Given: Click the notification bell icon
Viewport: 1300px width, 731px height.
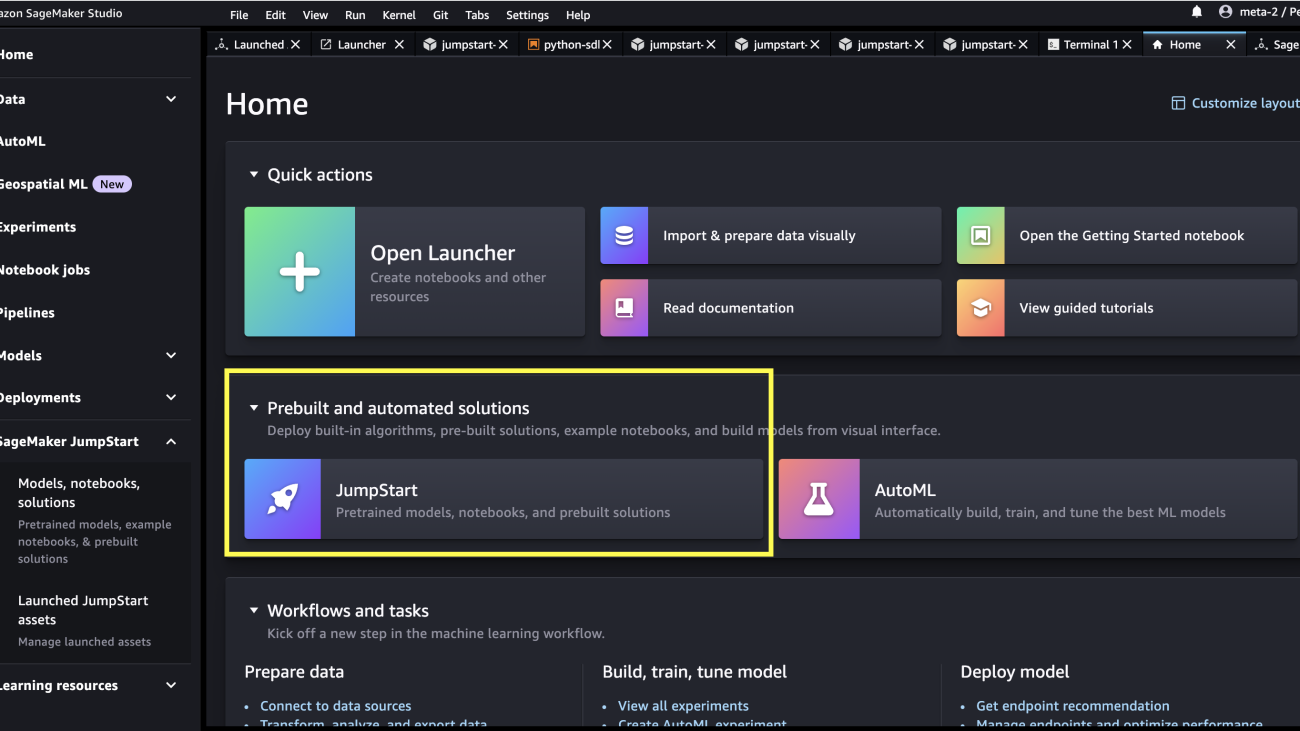Looking at the screenshot, I should coord(1197,12).
